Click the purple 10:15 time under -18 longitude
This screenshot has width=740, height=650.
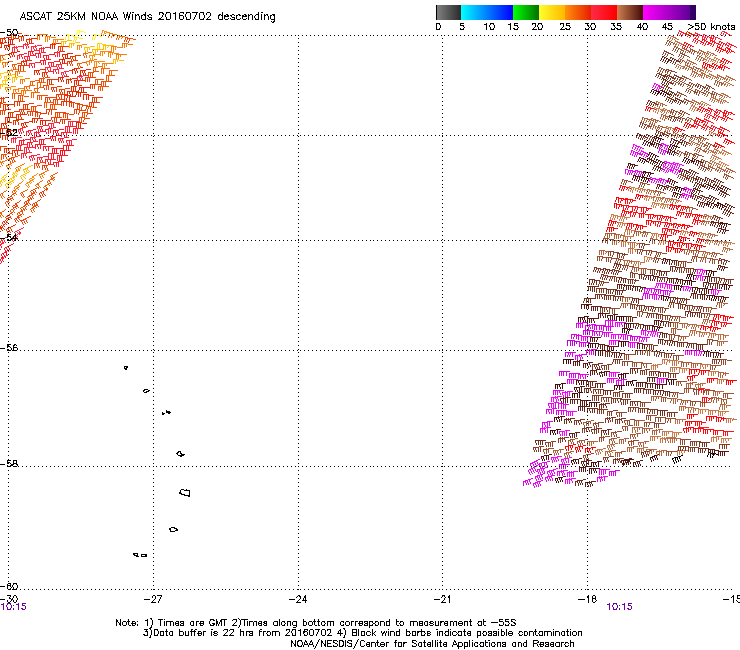point(619,607)
